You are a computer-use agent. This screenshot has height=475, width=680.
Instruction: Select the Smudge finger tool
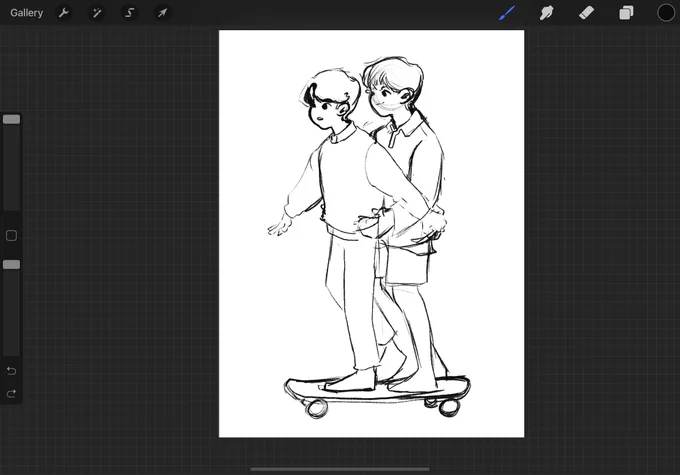(x=546, y=13)
